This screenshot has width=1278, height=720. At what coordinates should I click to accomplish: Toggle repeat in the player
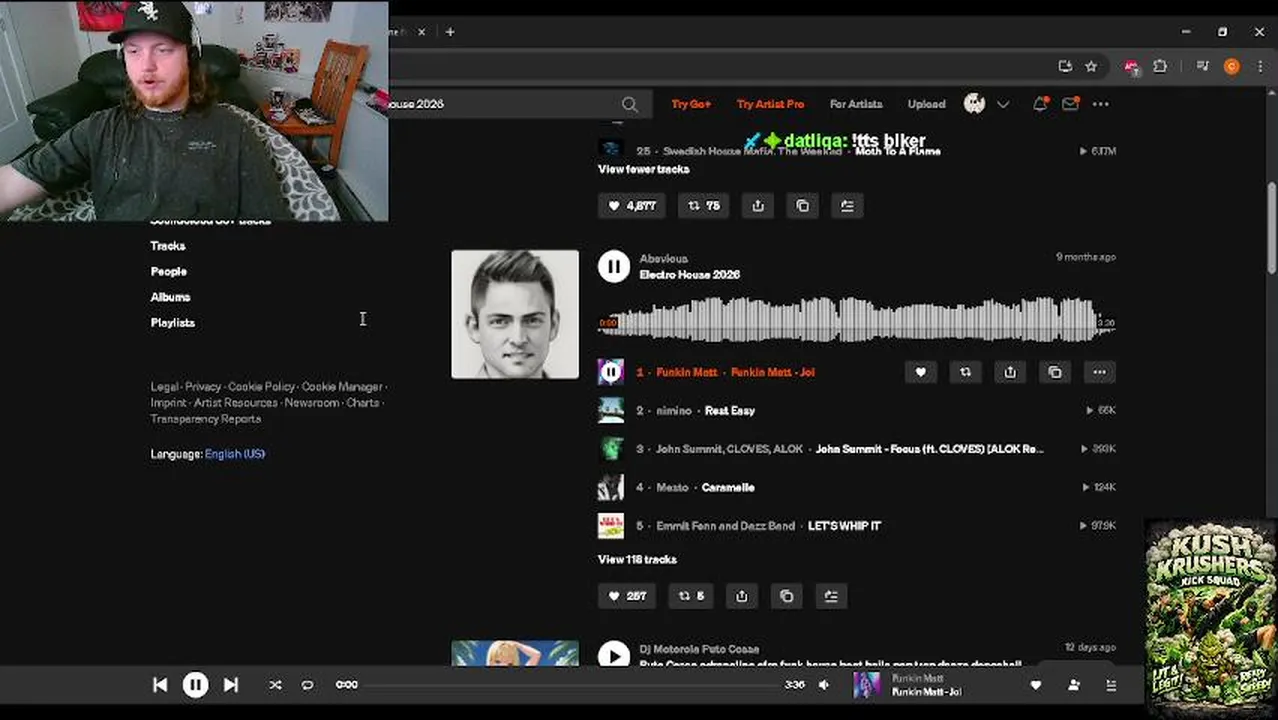coord(307,685)
